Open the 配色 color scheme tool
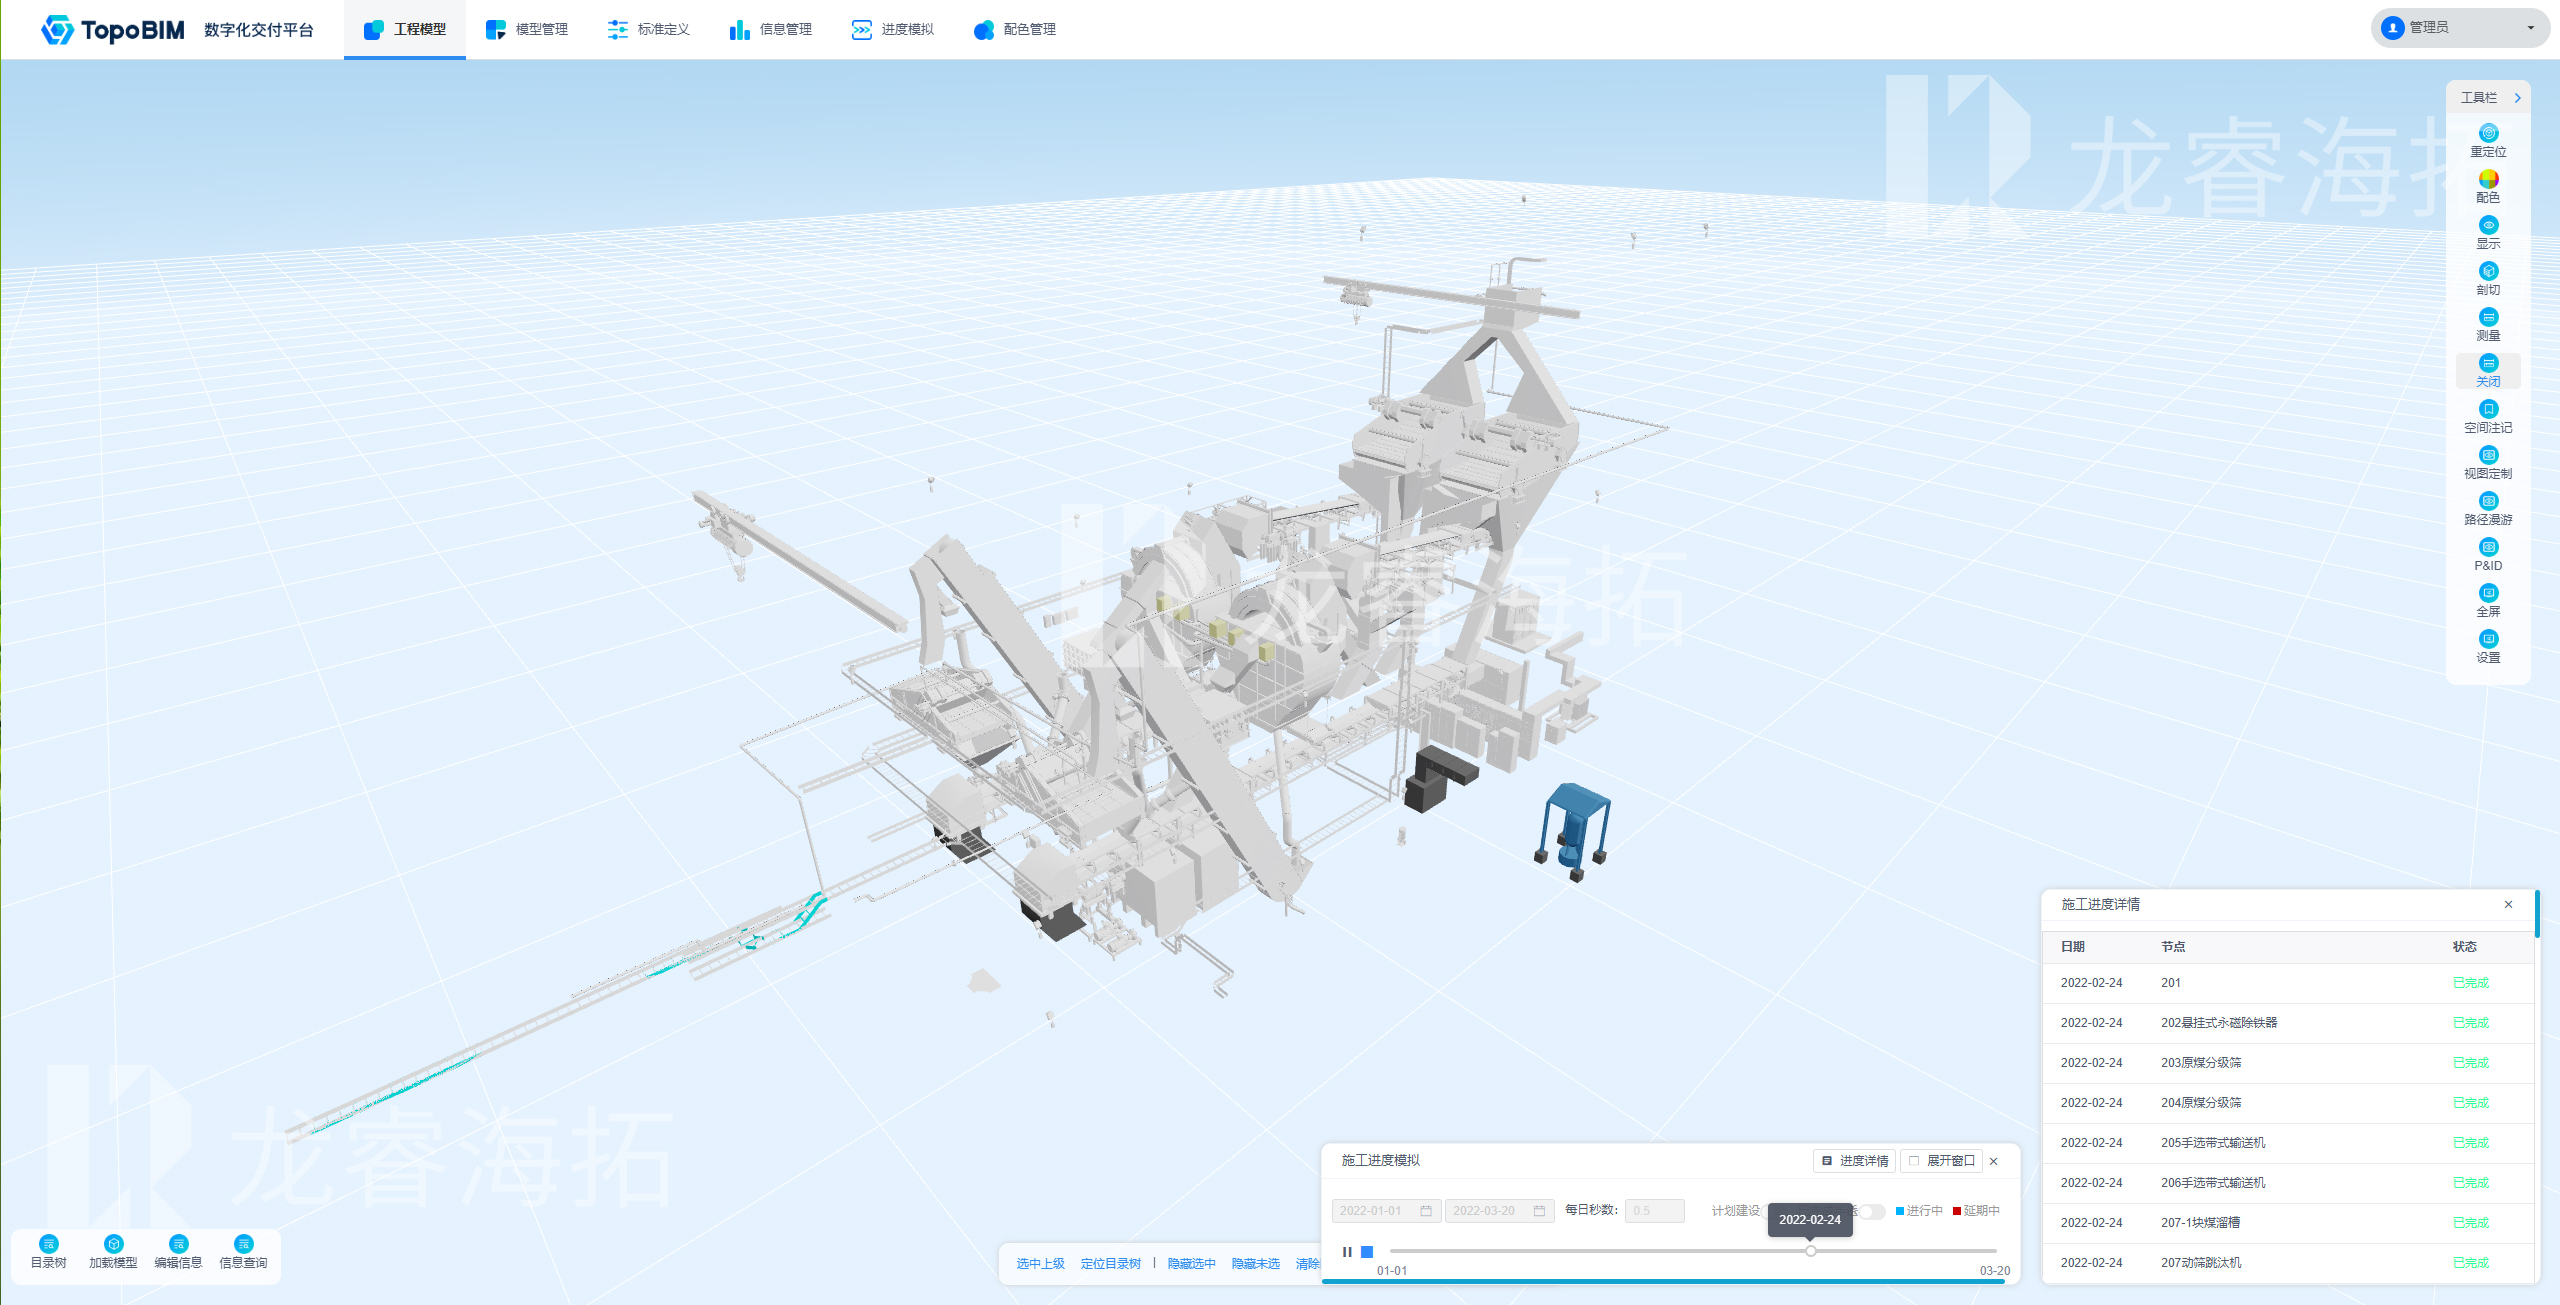The image size is (2560, 1305). point(2488,179)
